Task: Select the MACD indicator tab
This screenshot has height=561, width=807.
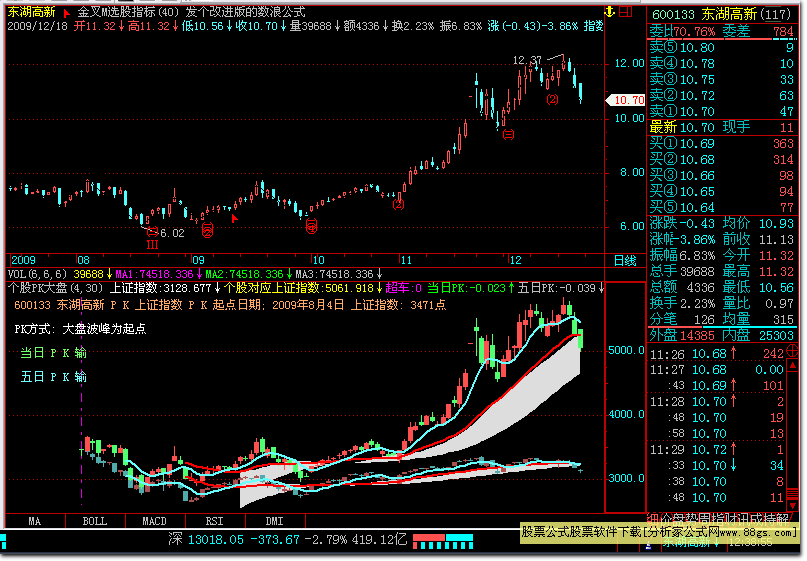Action: [x=154, y=521]
